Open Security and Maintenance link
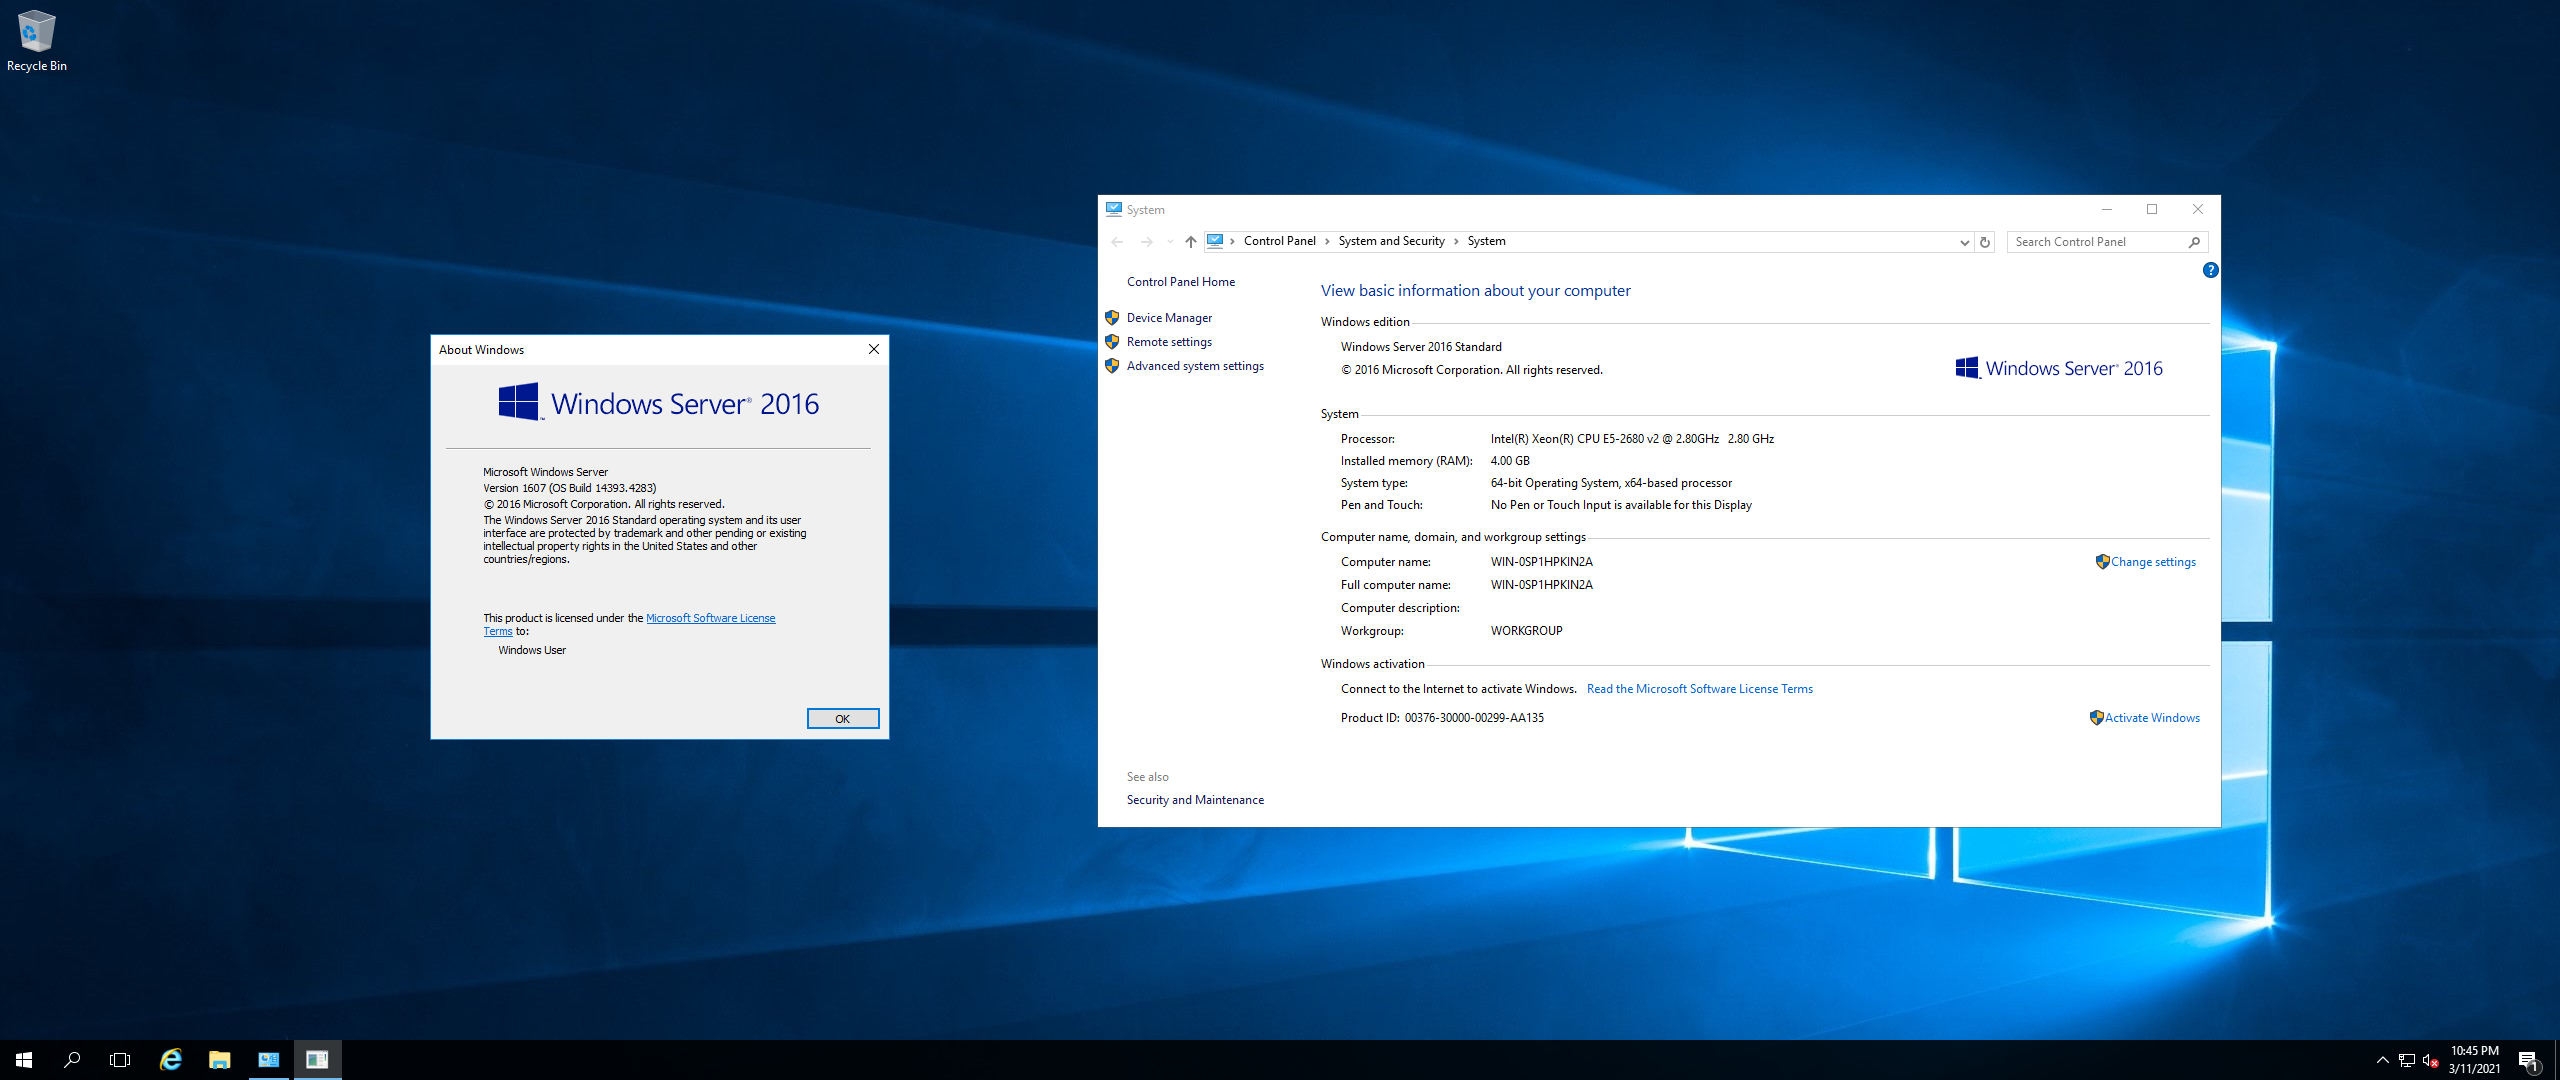This screenshot has width=2560, height=1080. (x=1195, y=800)
